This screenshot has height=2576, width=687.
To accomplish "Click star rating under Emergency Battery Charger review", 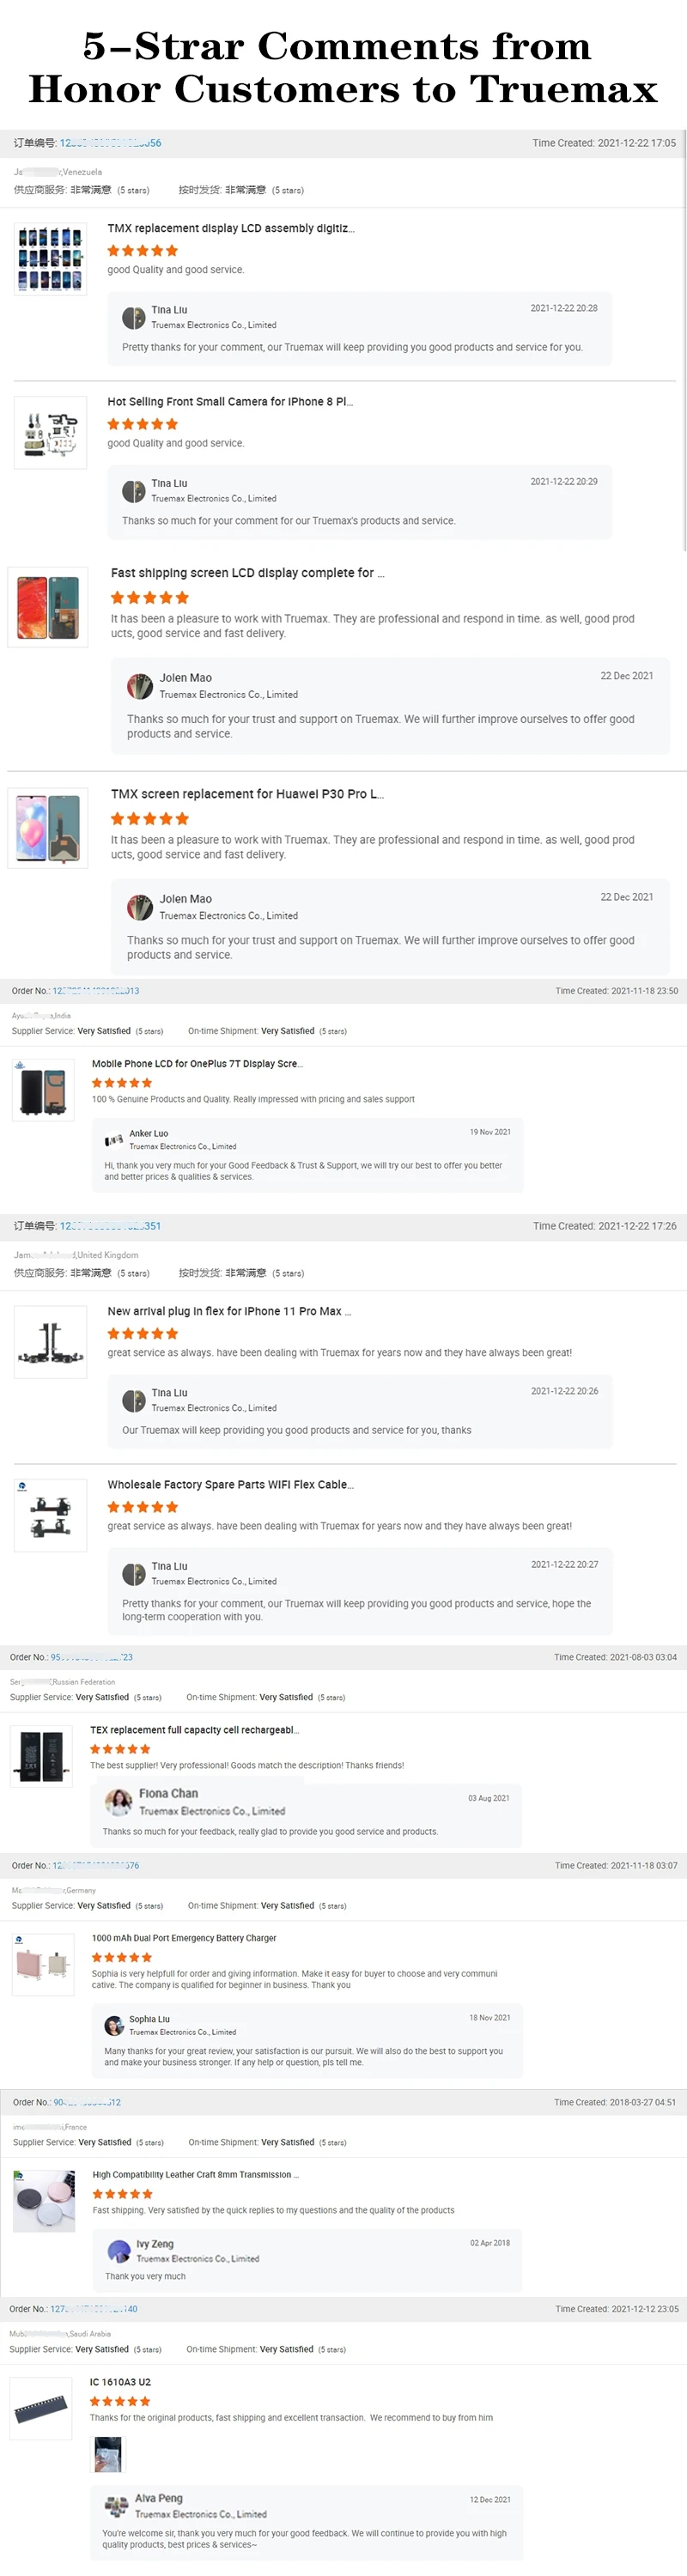I will (x=122, y=1957).
